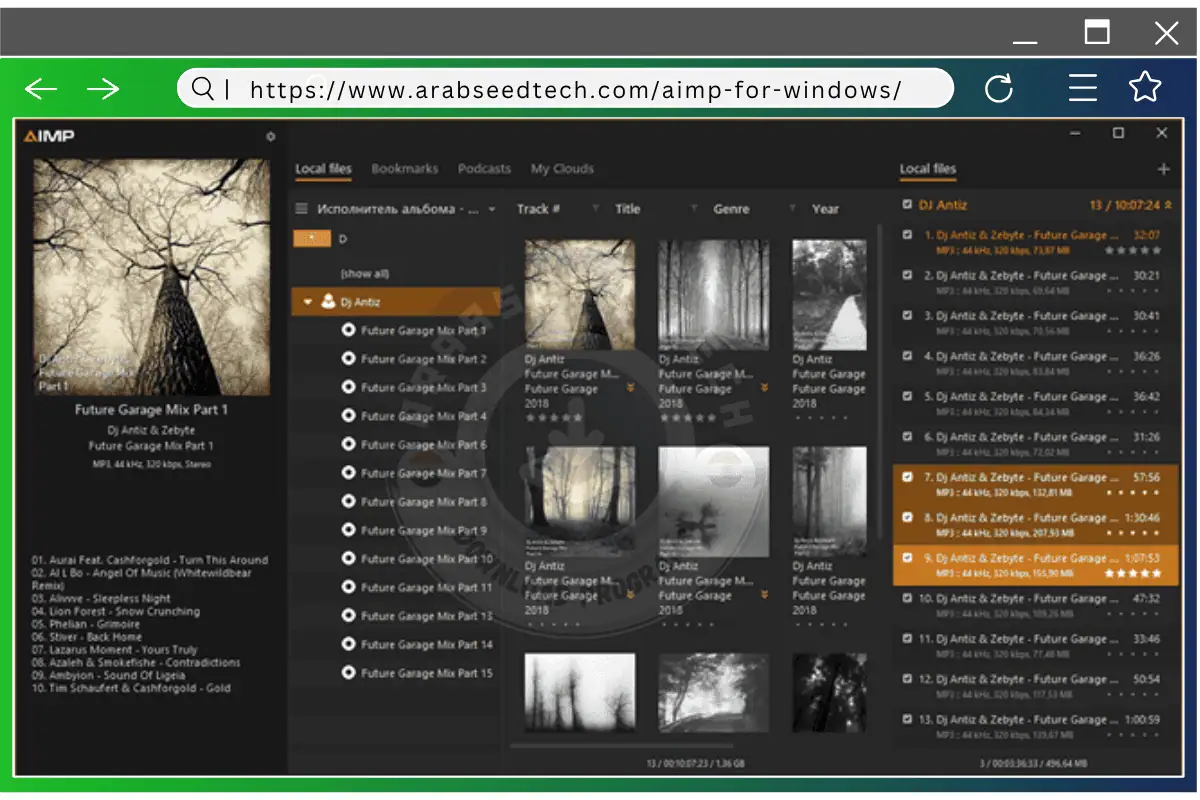The width and height of the screenshot is (1200, 800).
Task: Open AIMP settings gear icon
Action: click(x=270, y=137)
